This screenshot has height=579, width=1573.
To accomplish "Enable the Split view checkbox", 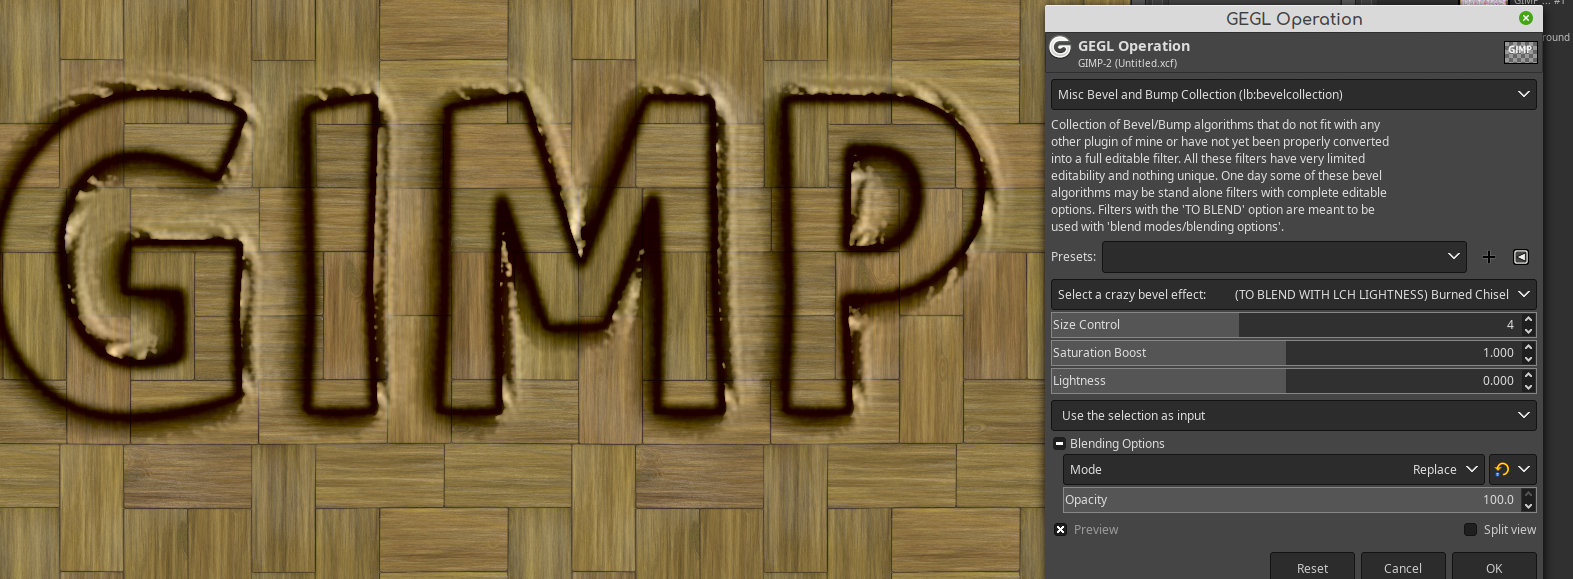I will 1470,530.
